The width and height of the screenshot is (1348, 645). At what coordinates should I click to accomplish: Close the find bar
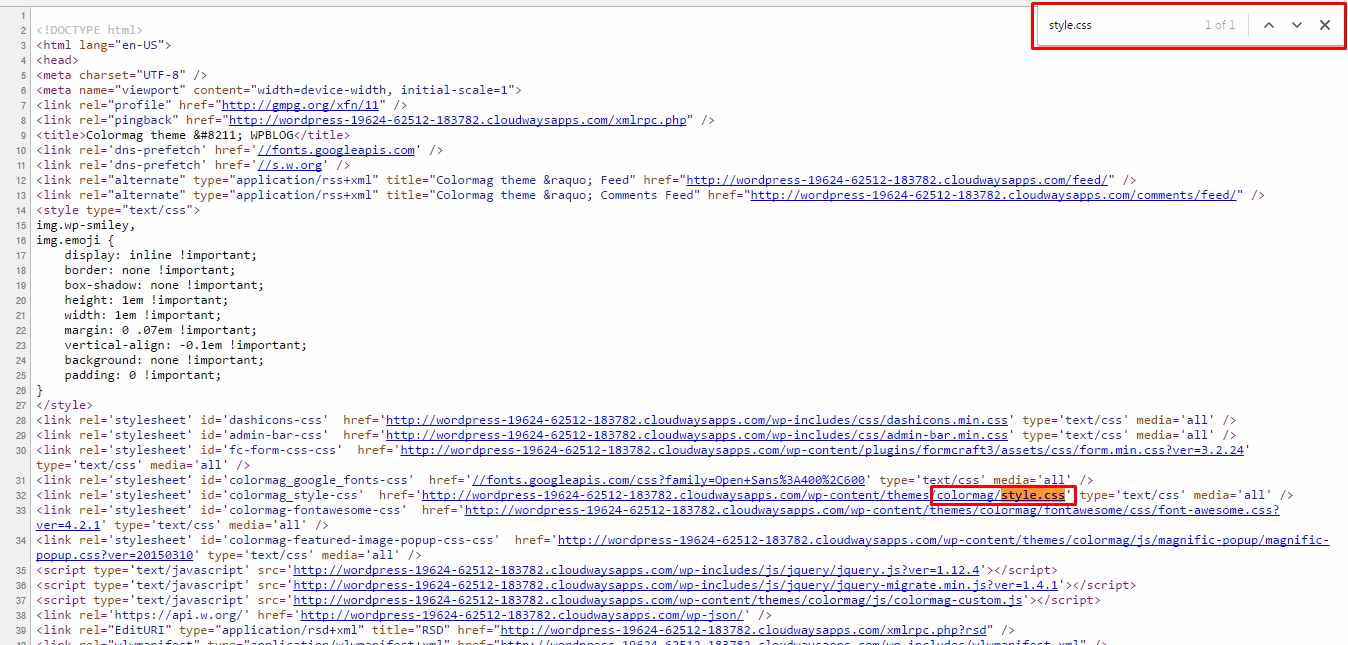[1325, 25]
